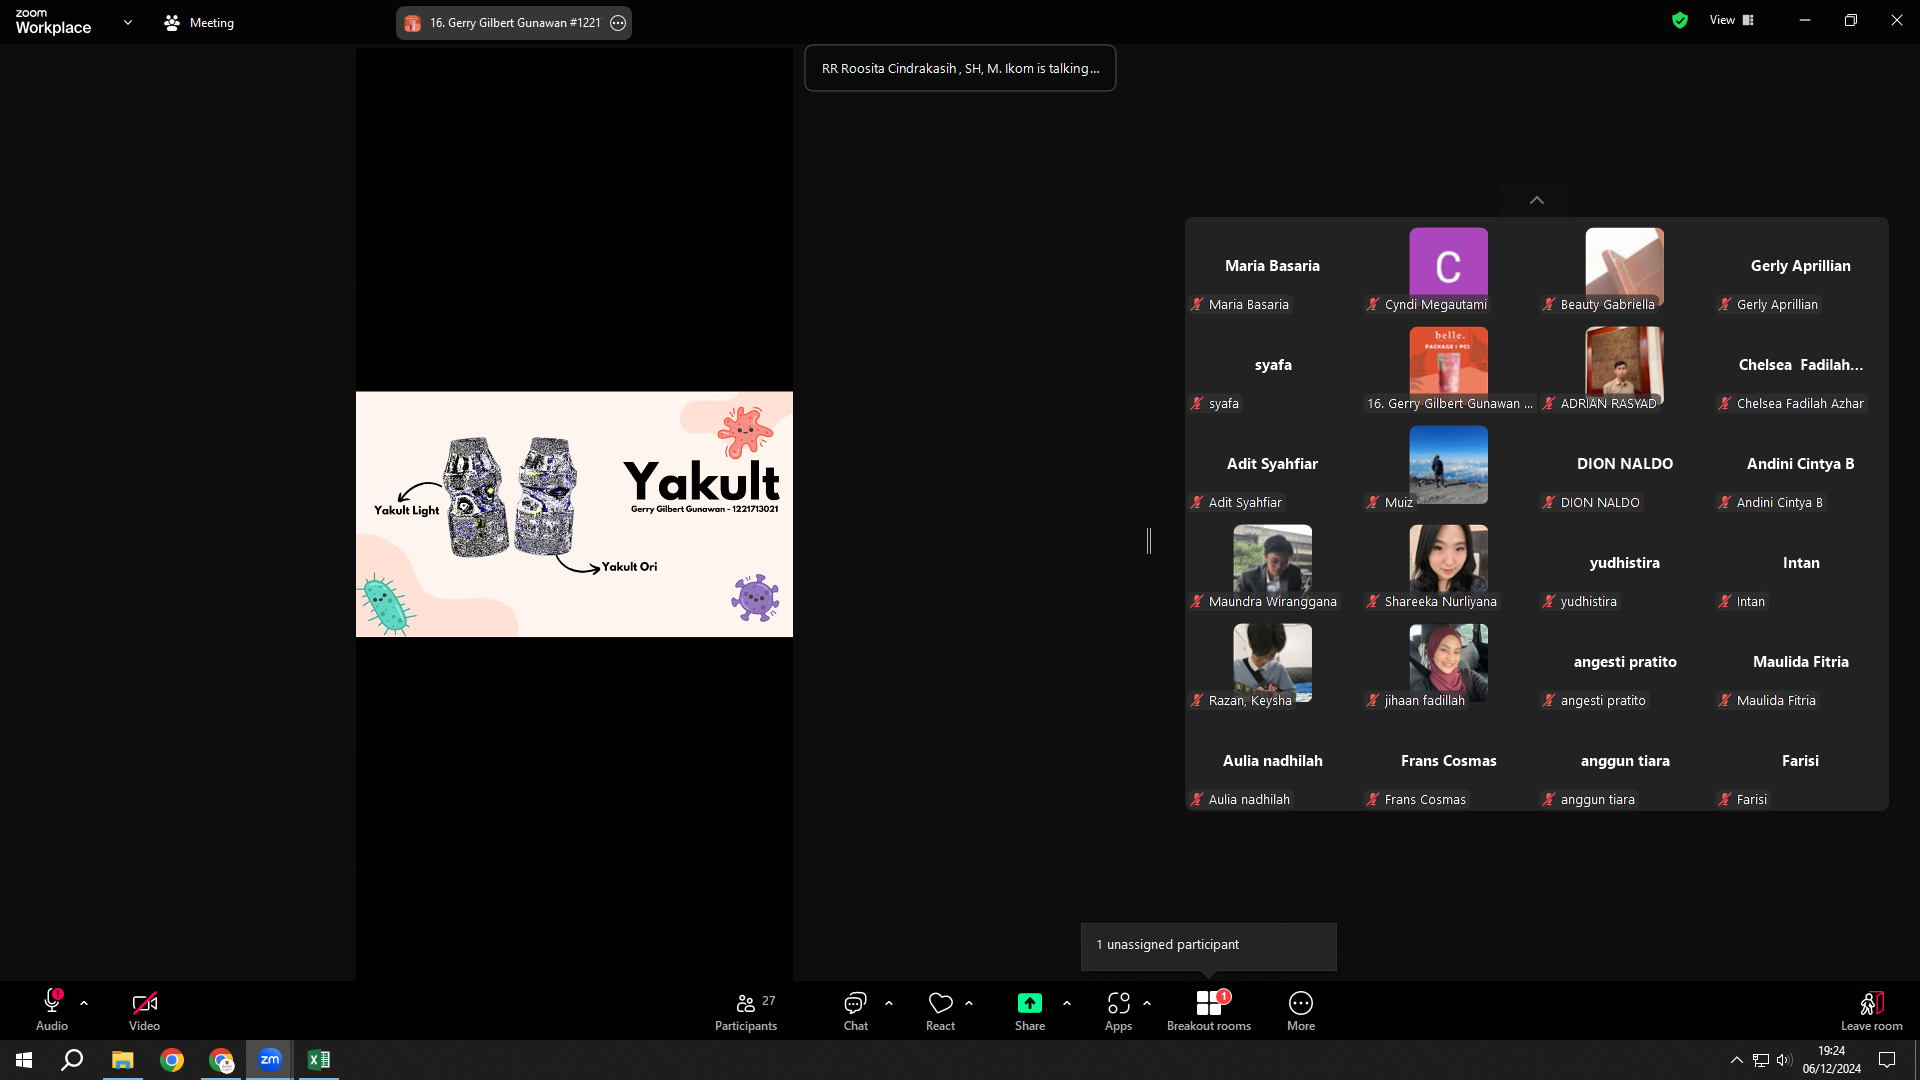
Task: Open the Chat panel
Action: pos(856,1010)
